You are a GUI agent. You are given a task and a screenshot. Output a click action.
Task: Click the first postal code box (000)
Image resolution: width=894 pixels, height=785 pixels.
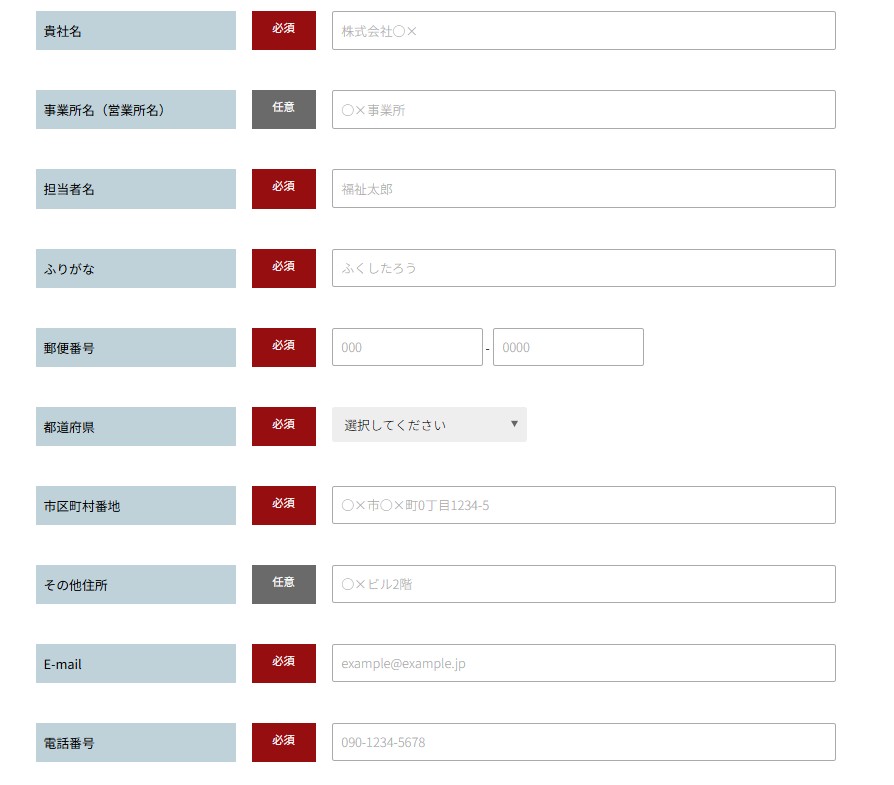(407, 347)
